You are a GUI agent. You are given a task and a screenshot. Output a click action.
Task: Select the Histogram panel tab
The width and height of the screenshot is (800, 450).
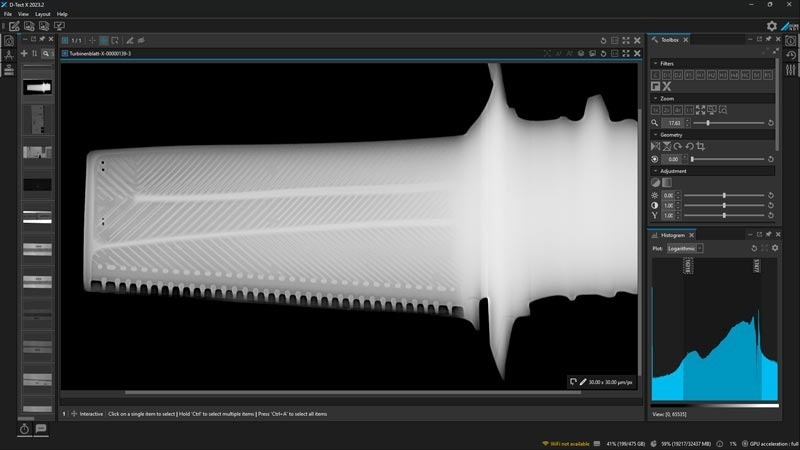tap(672, 235)
